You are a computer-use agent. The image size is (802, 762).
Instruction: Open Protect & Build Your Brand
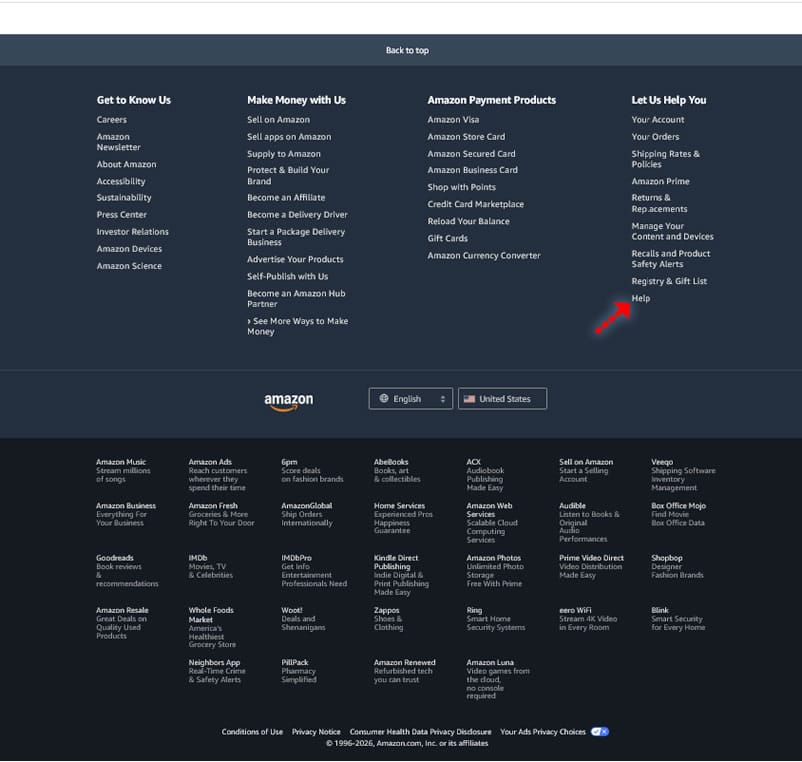[288, 175]
